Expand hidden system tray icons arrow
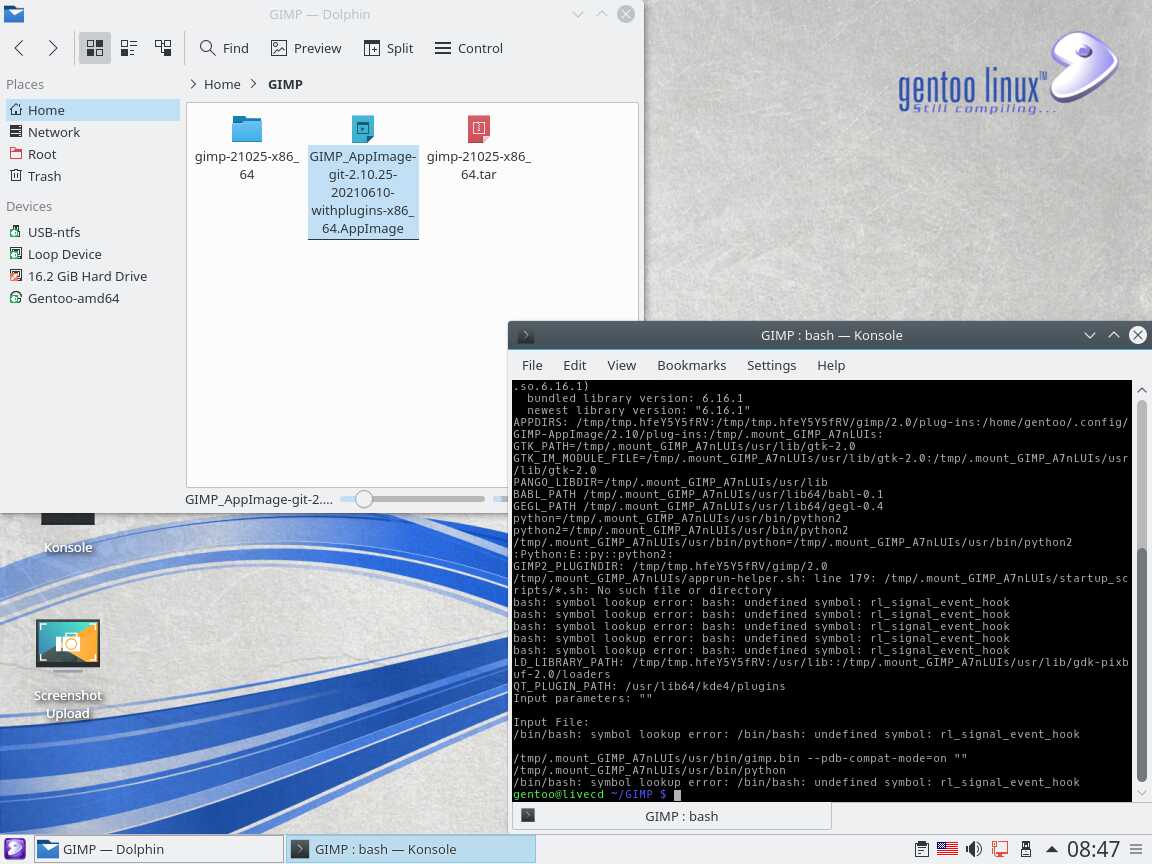Image resolution: width=1152 pixels, height=864 pixels. [x=1051, y=849]
